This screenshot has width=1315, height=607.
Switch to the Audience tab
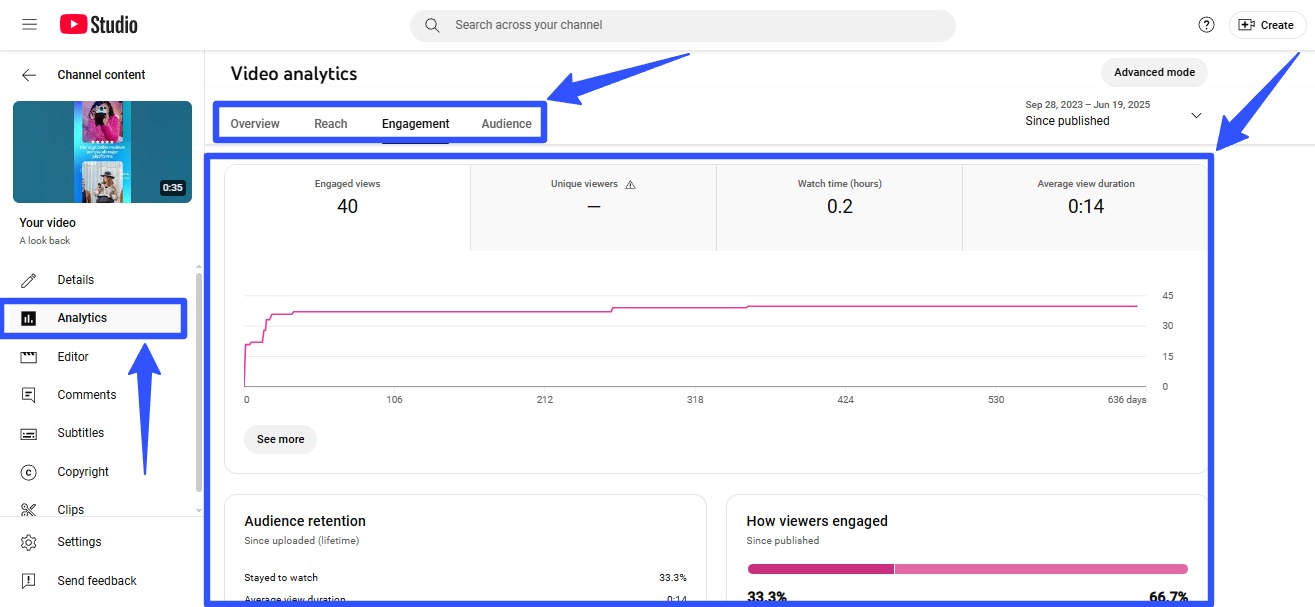tap(506, 123)
